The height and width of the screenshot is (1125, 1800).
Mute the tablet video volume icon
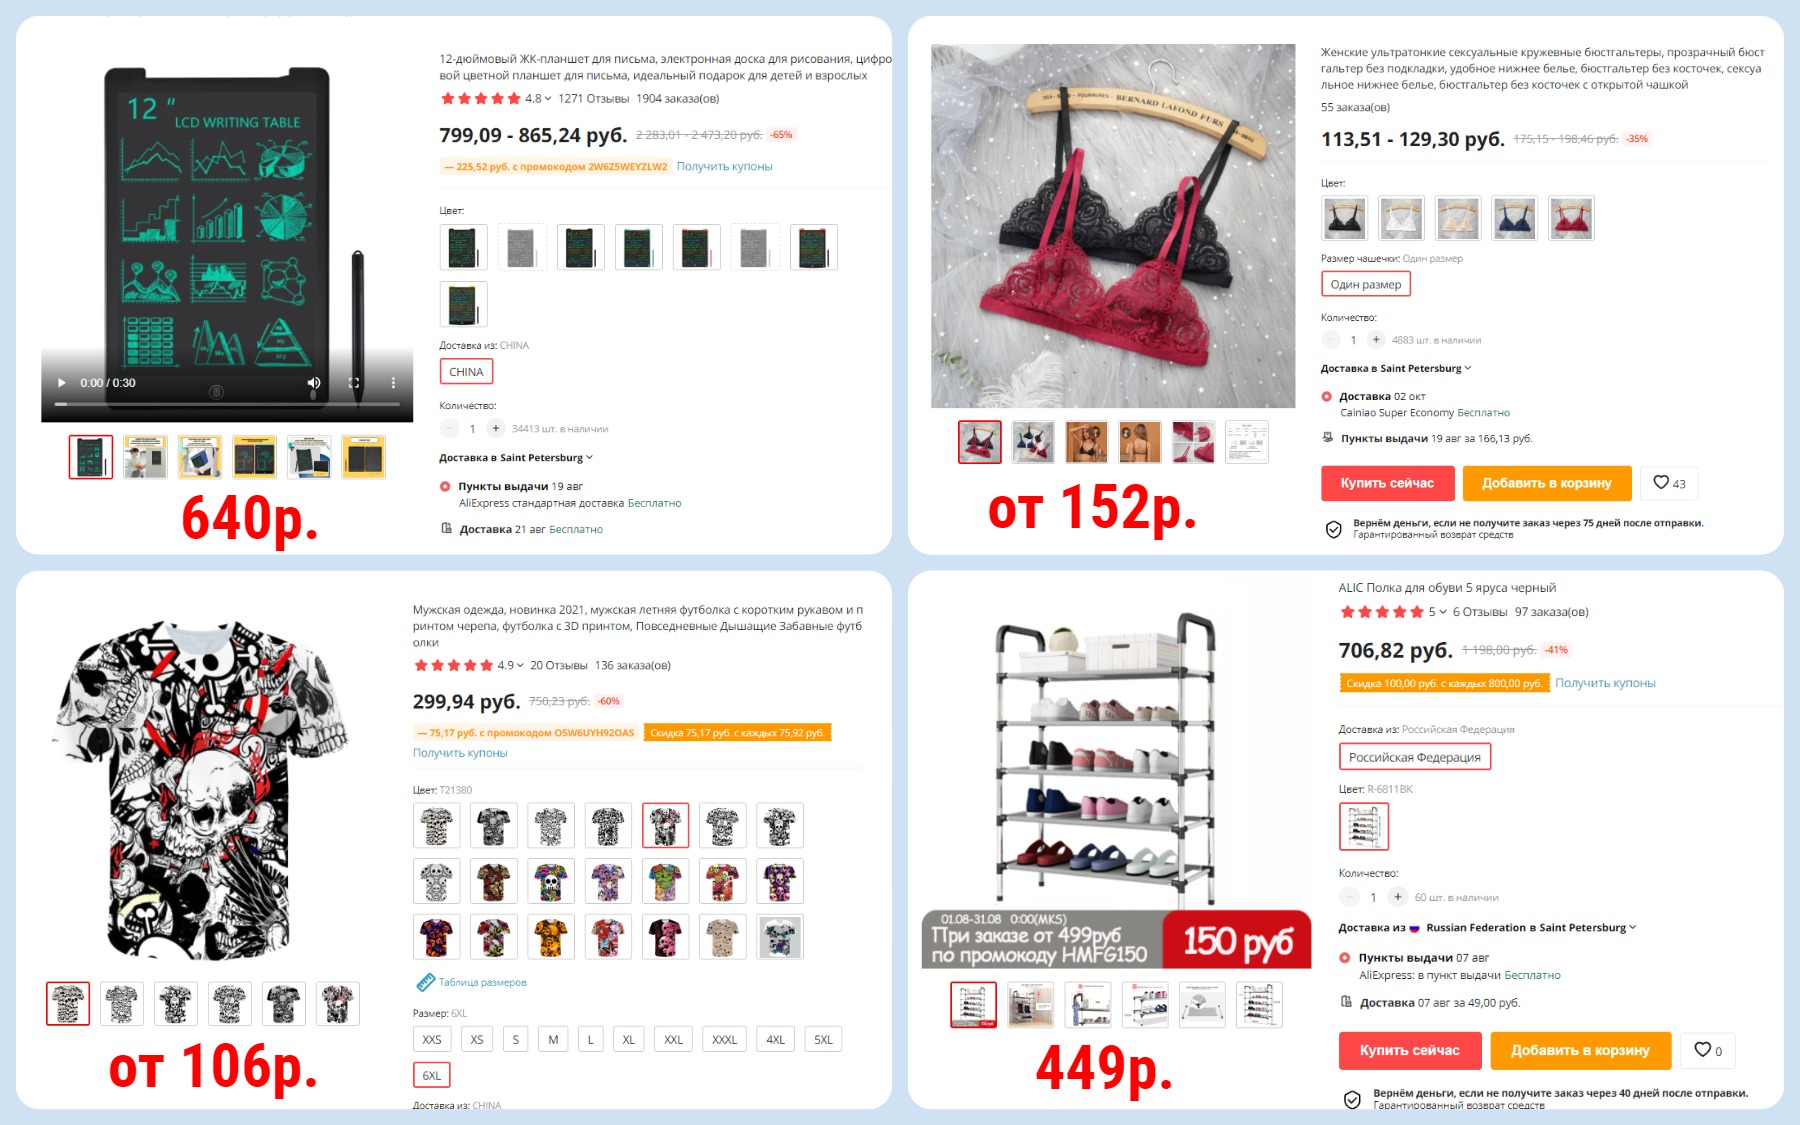[314, 383]
